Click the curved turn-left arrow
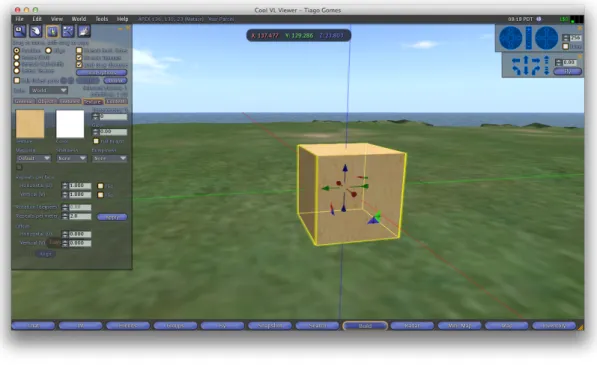The image size is (597, 365). point(516,70)
